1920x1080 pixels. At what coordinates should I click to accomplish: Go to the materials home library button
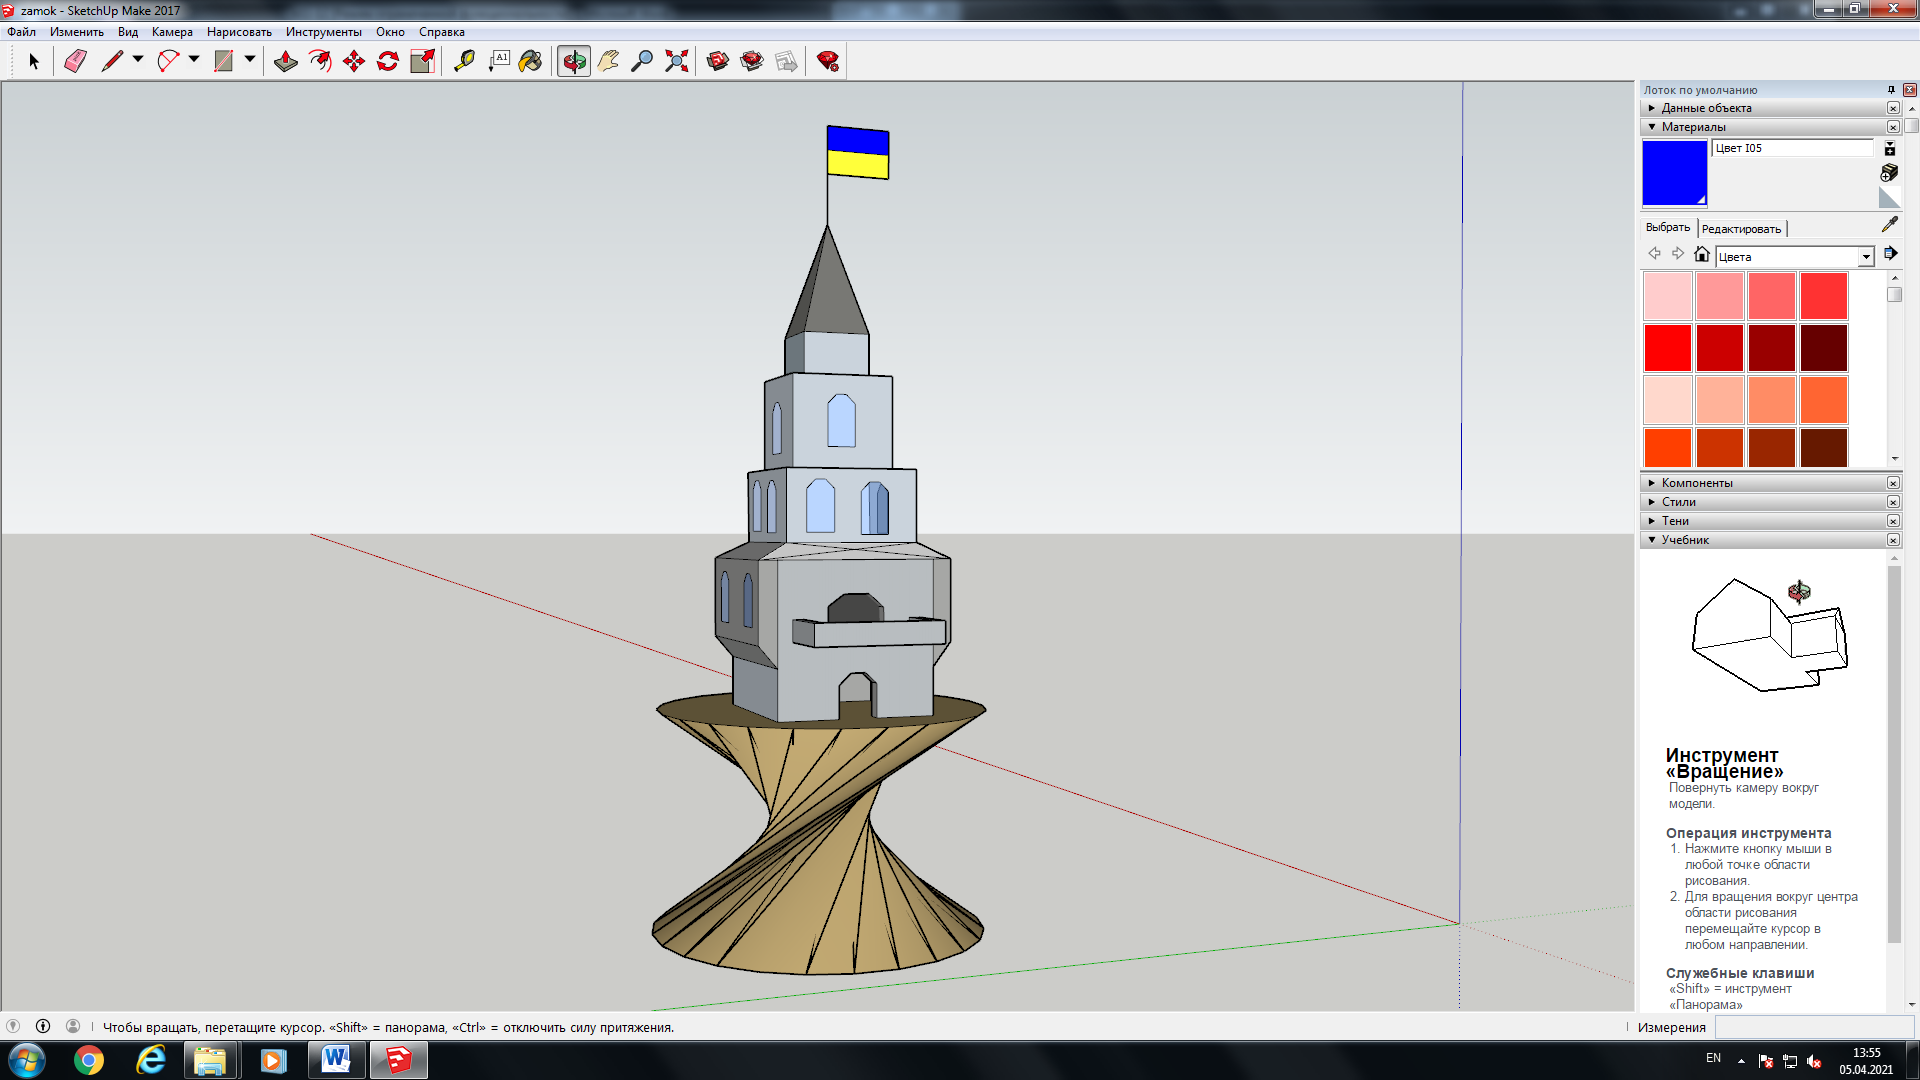pyautogui.click(x=1702, y=254)
